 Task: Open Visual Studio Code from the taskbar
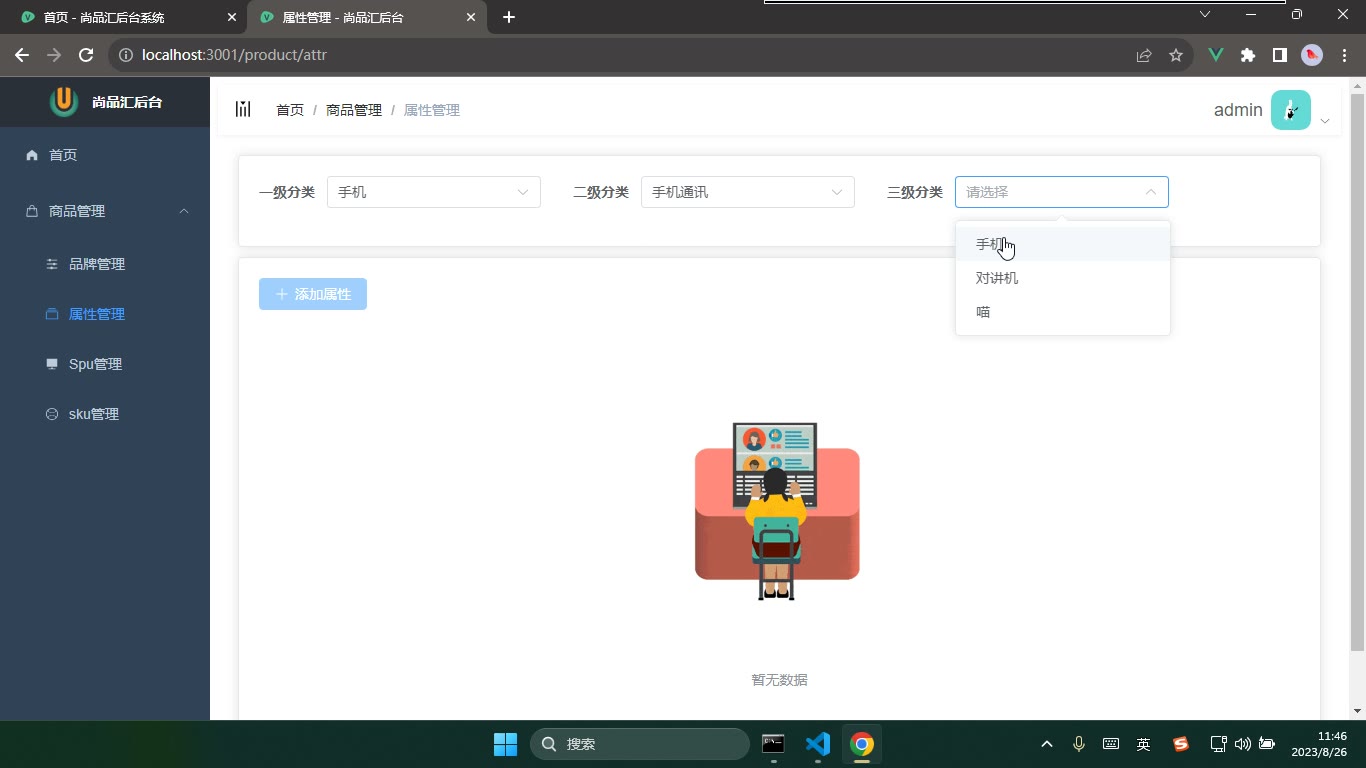pyautogui.click(x=818, y=744)
